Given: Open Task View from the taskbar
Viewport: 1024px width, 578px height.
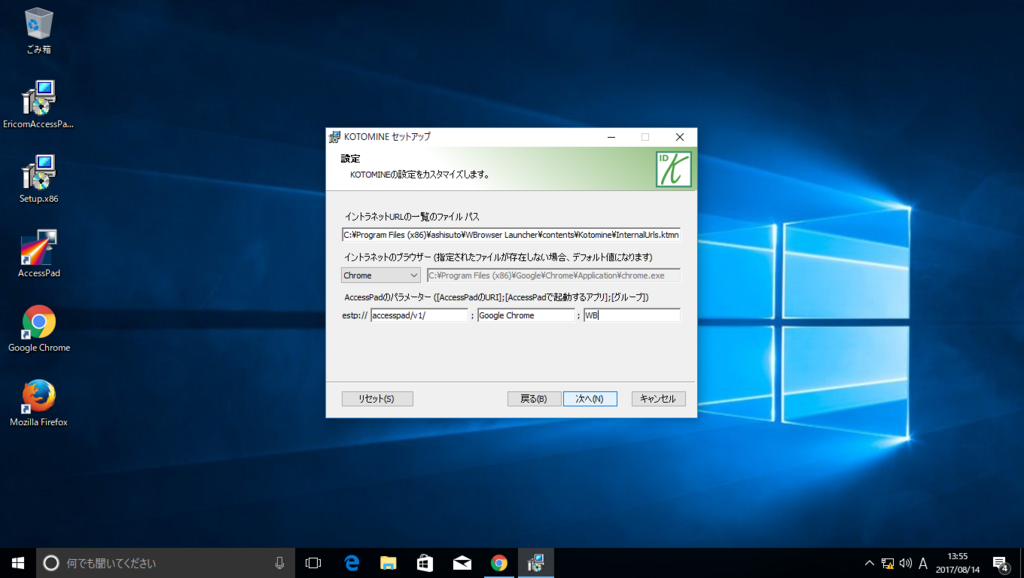Looking at the screenshot, I should (313, 563).
